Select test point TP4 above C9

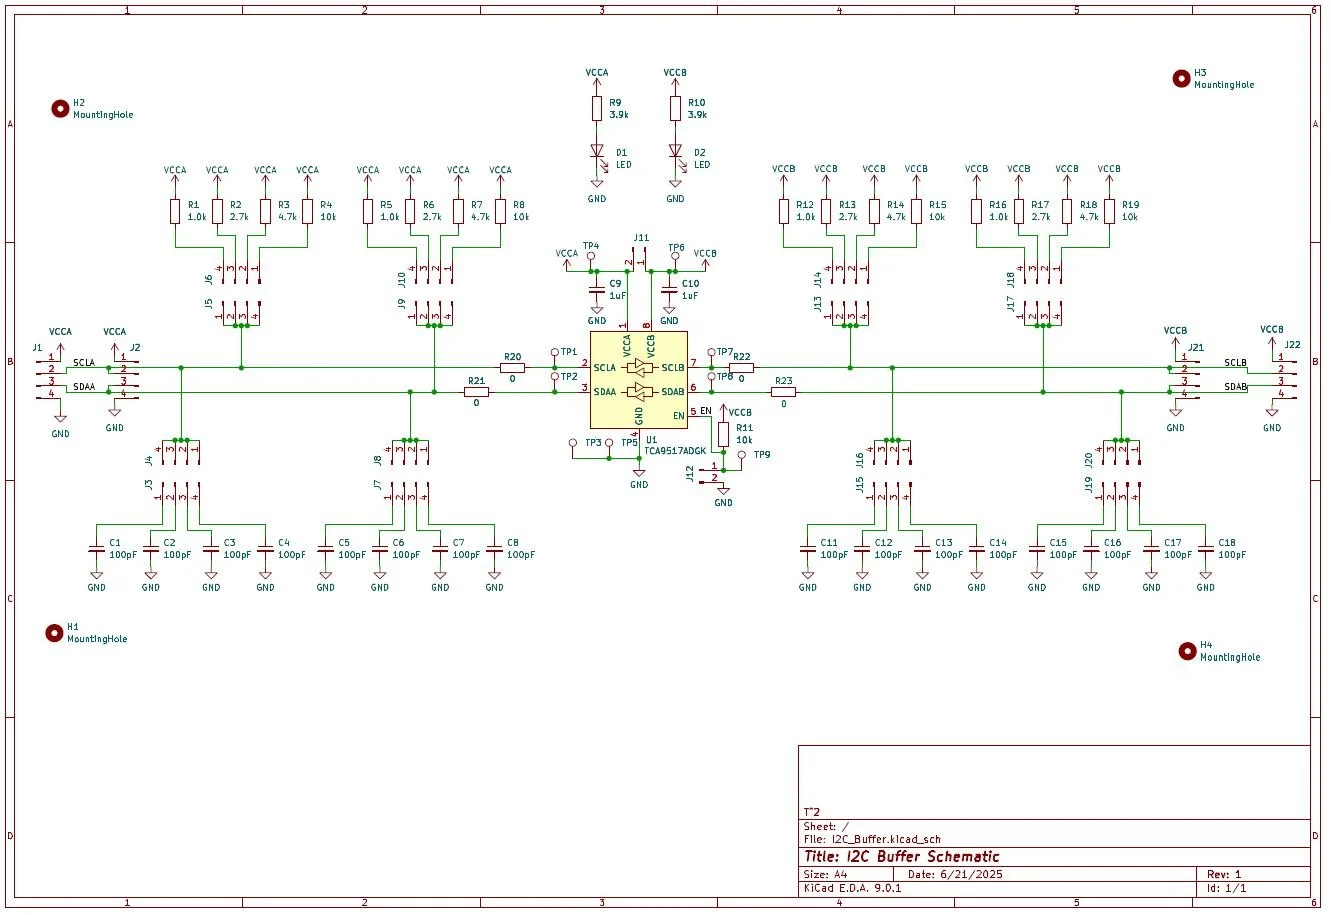(x=590, y=254)
